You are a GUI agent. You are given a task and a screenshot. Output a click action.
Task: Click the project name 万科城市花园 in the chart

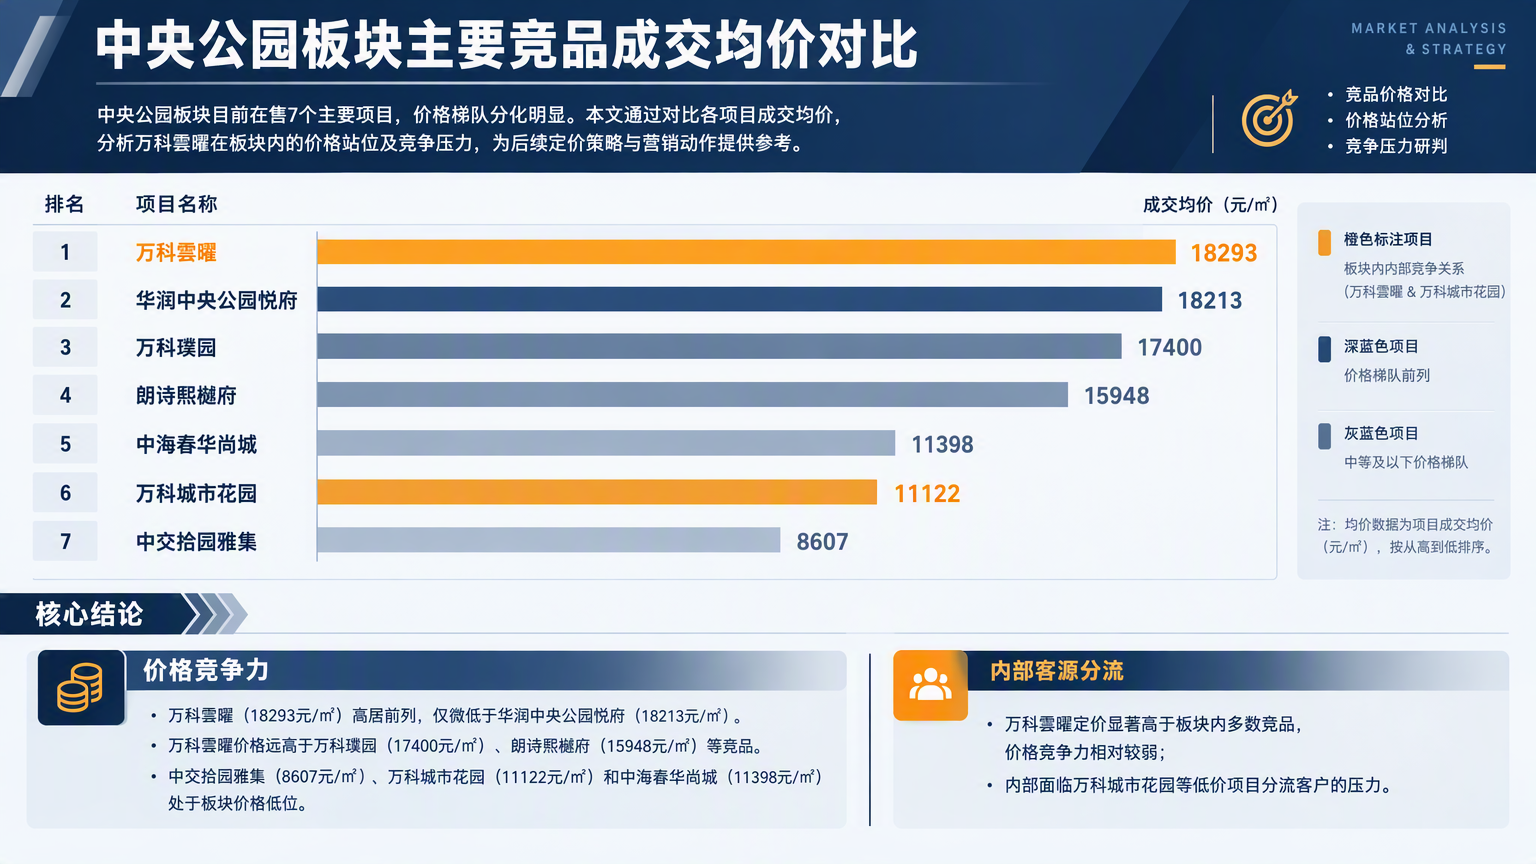pos(196,493)
